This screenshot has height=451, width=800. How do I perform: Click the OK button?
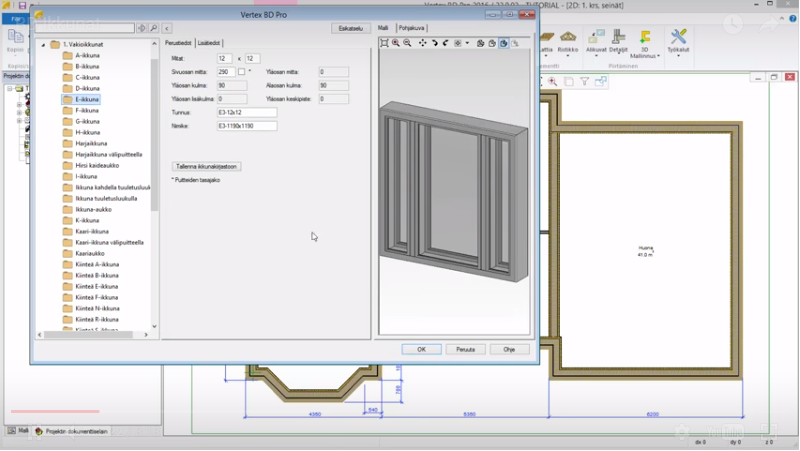coord(421,349)
